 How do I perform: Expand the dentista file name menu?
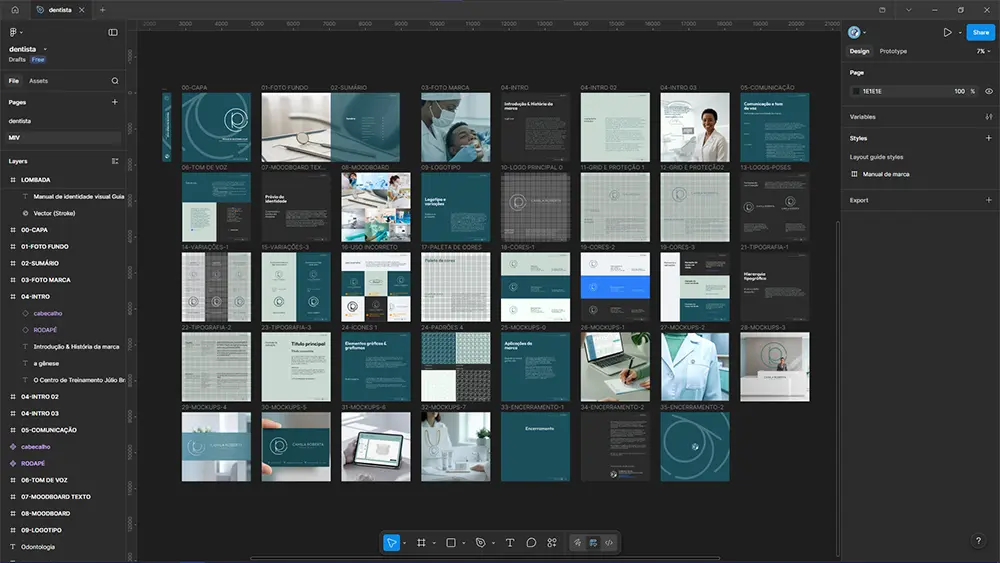point(45,48)
